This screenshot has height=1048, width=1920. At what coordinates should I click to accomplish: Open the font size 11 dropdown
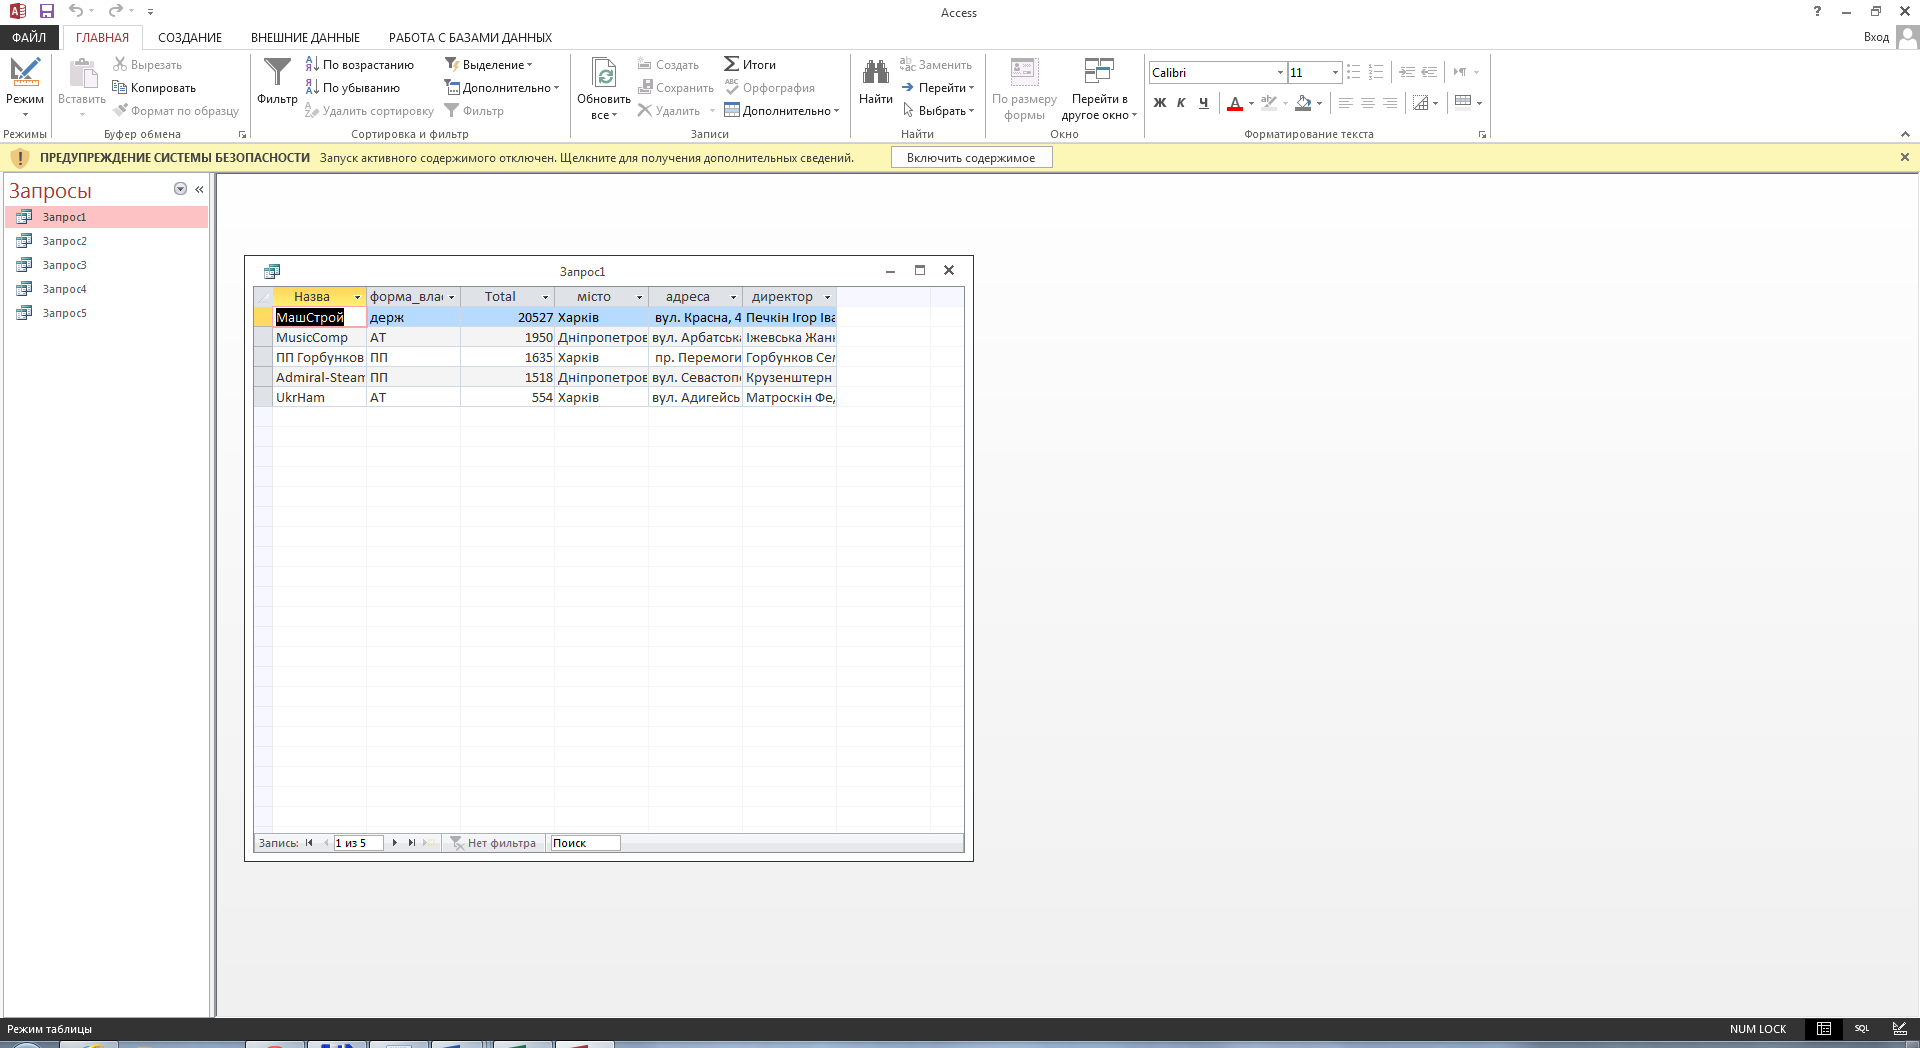pos(1335,72)
